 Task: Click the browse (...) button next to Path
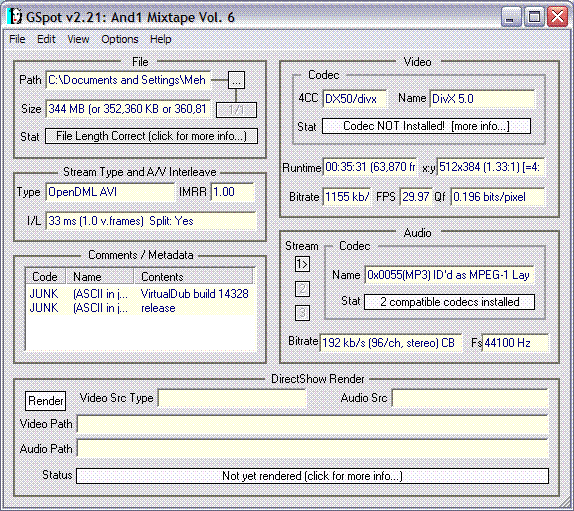pyautogui.click(x=236, y=80)
